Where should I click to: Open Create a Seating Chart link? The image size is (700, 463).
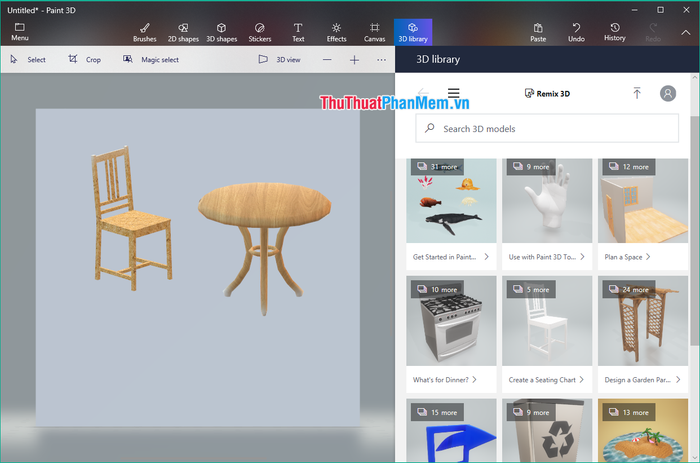[546, 380]
